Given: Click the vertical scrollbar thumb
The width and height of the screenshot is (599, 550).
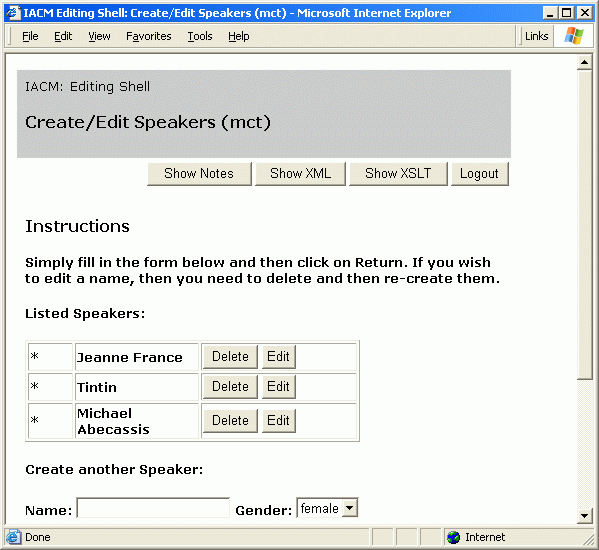Looking at the screenshot, I should coord(584,225).
